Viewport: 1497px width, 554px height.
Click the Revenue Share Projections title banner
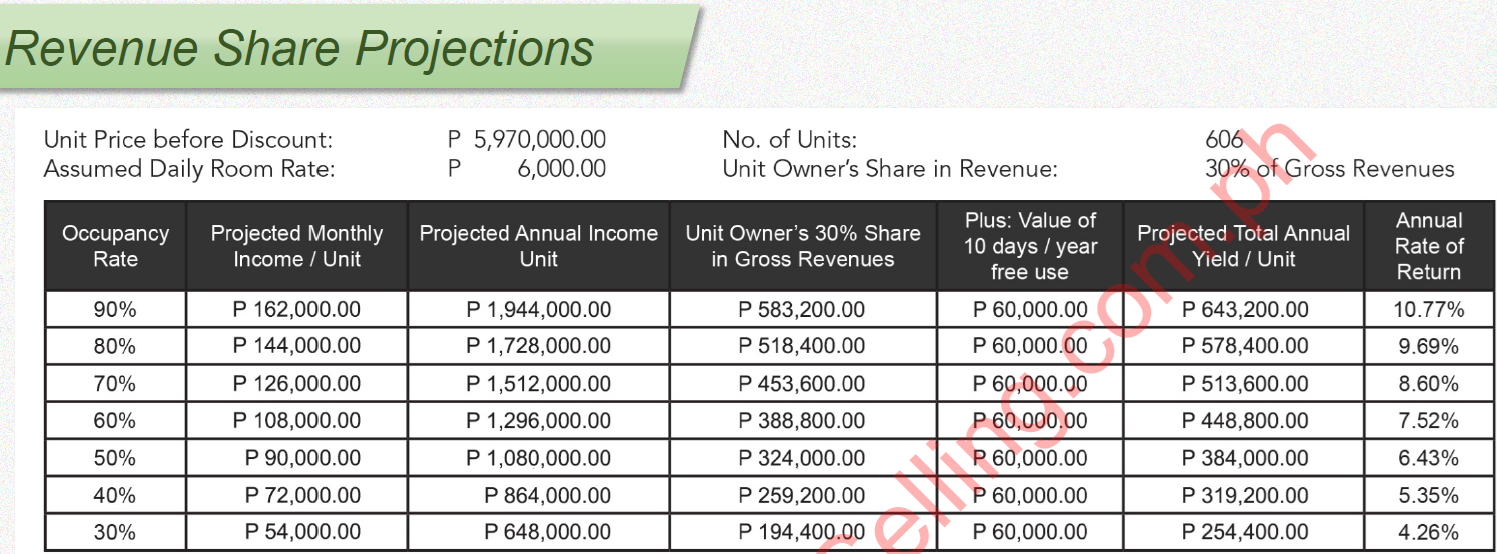click(300, 48)
